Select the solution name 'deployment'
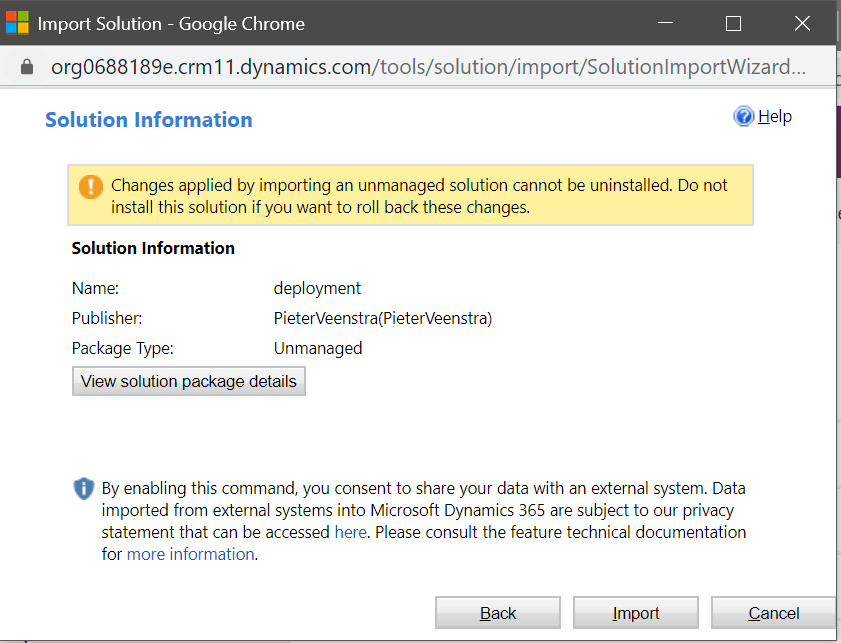The image size is (841, 643). pyautogui.click(x=318, y=289)
